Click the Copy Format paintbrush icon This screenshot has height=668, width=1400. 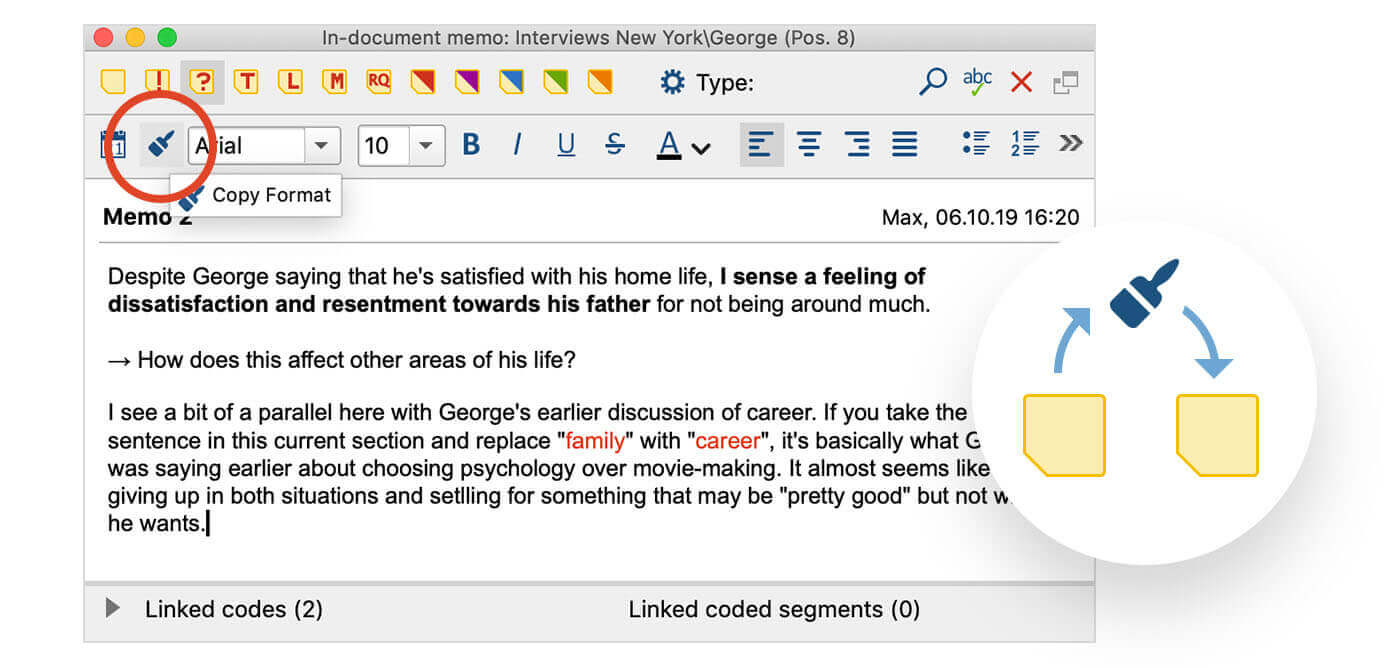(161, 145)
